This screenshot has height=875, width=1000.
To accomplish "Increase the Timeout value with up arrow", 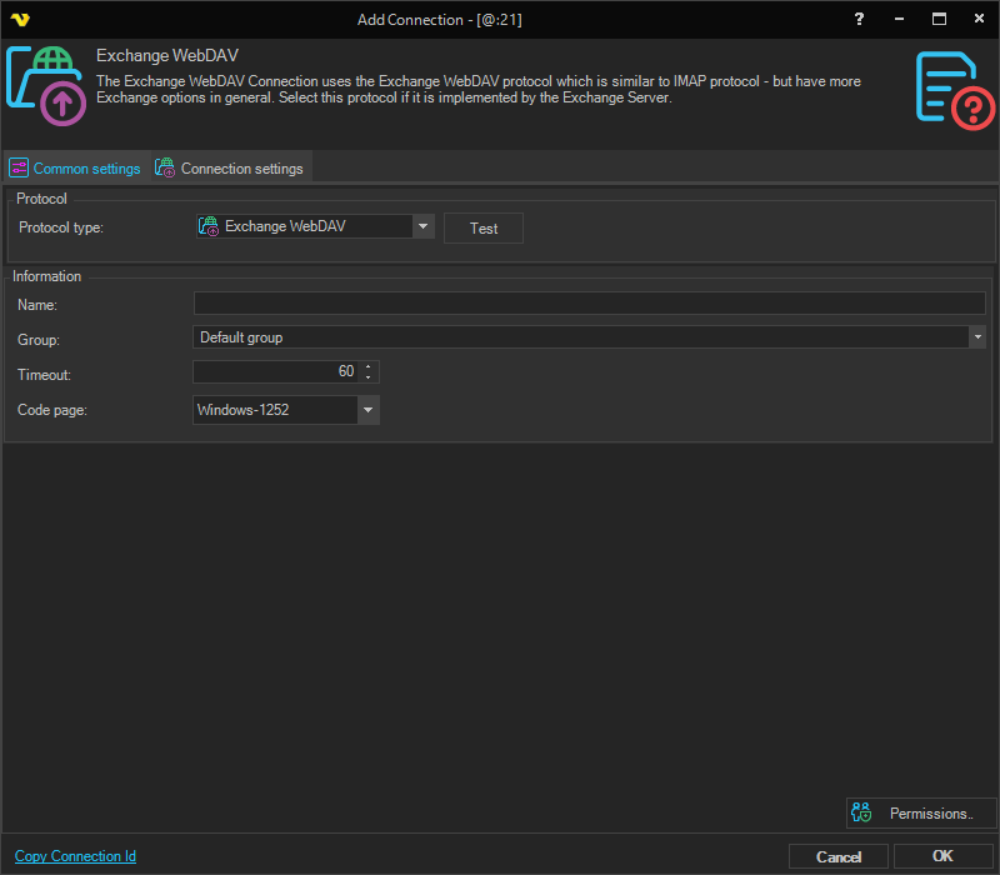I will point(368,367).
